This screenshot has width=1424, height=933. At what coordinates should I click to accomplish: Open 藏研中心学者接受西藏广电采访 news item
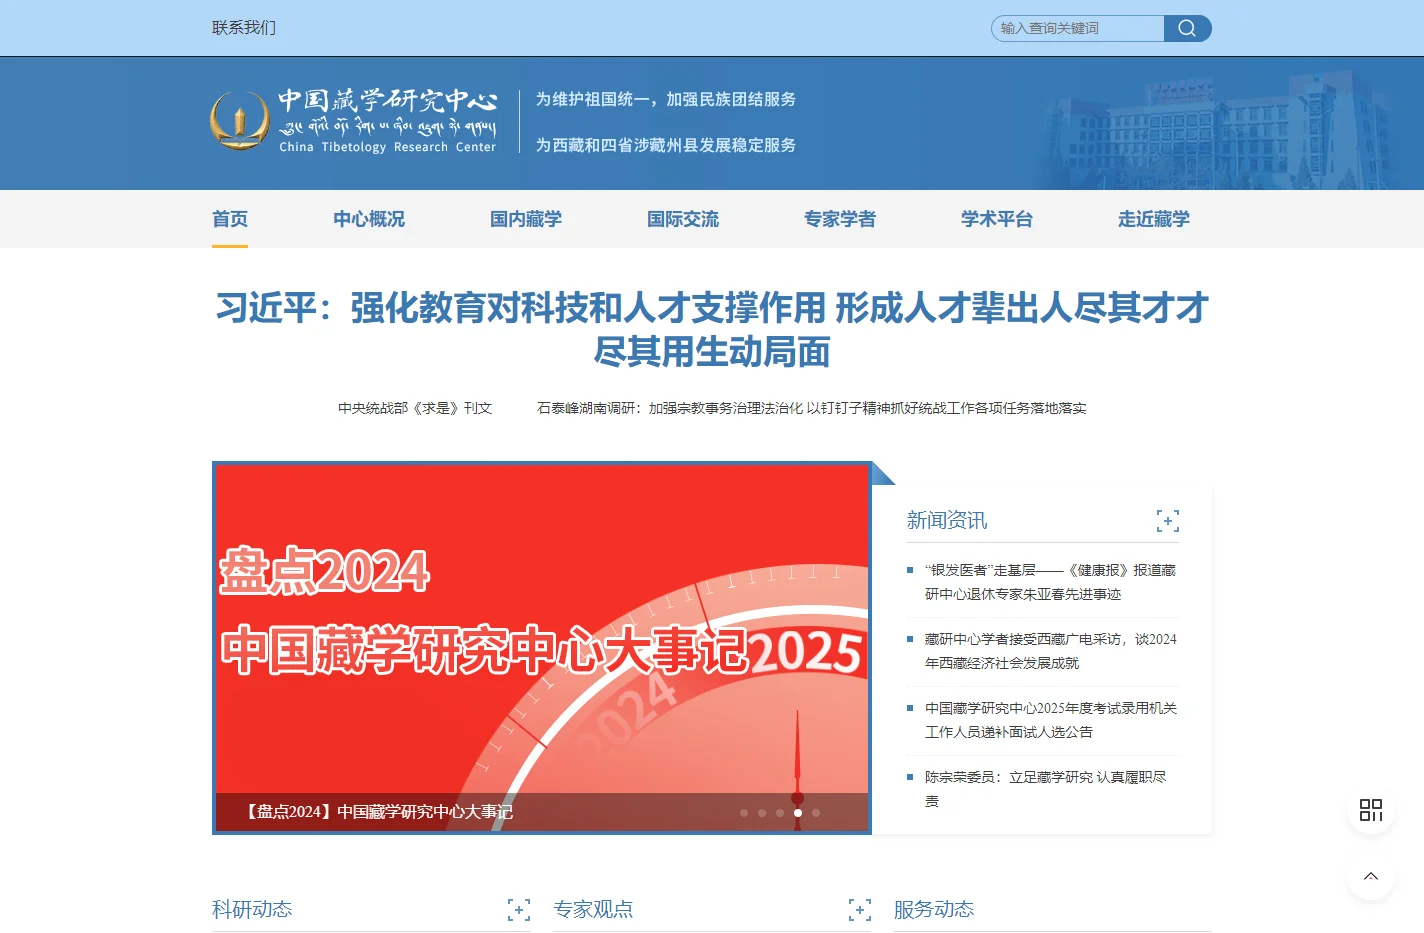pos(1050,651)
